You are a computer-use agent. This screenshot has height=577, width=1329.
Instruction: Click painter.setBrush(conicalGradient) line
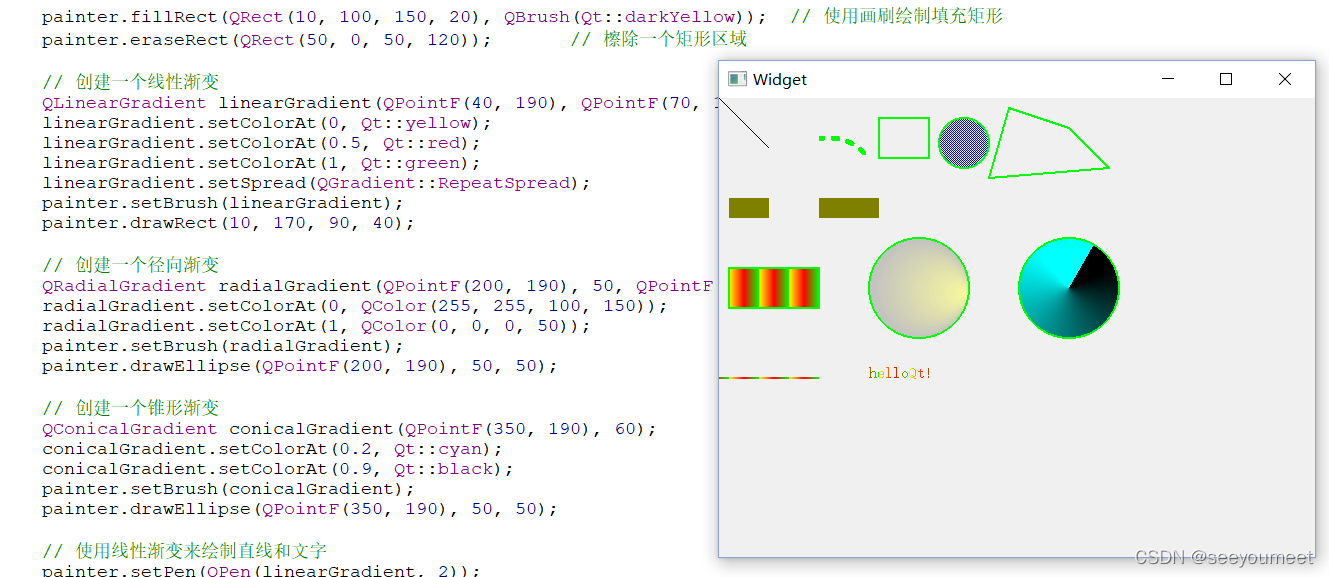click(x=228, y=489)
